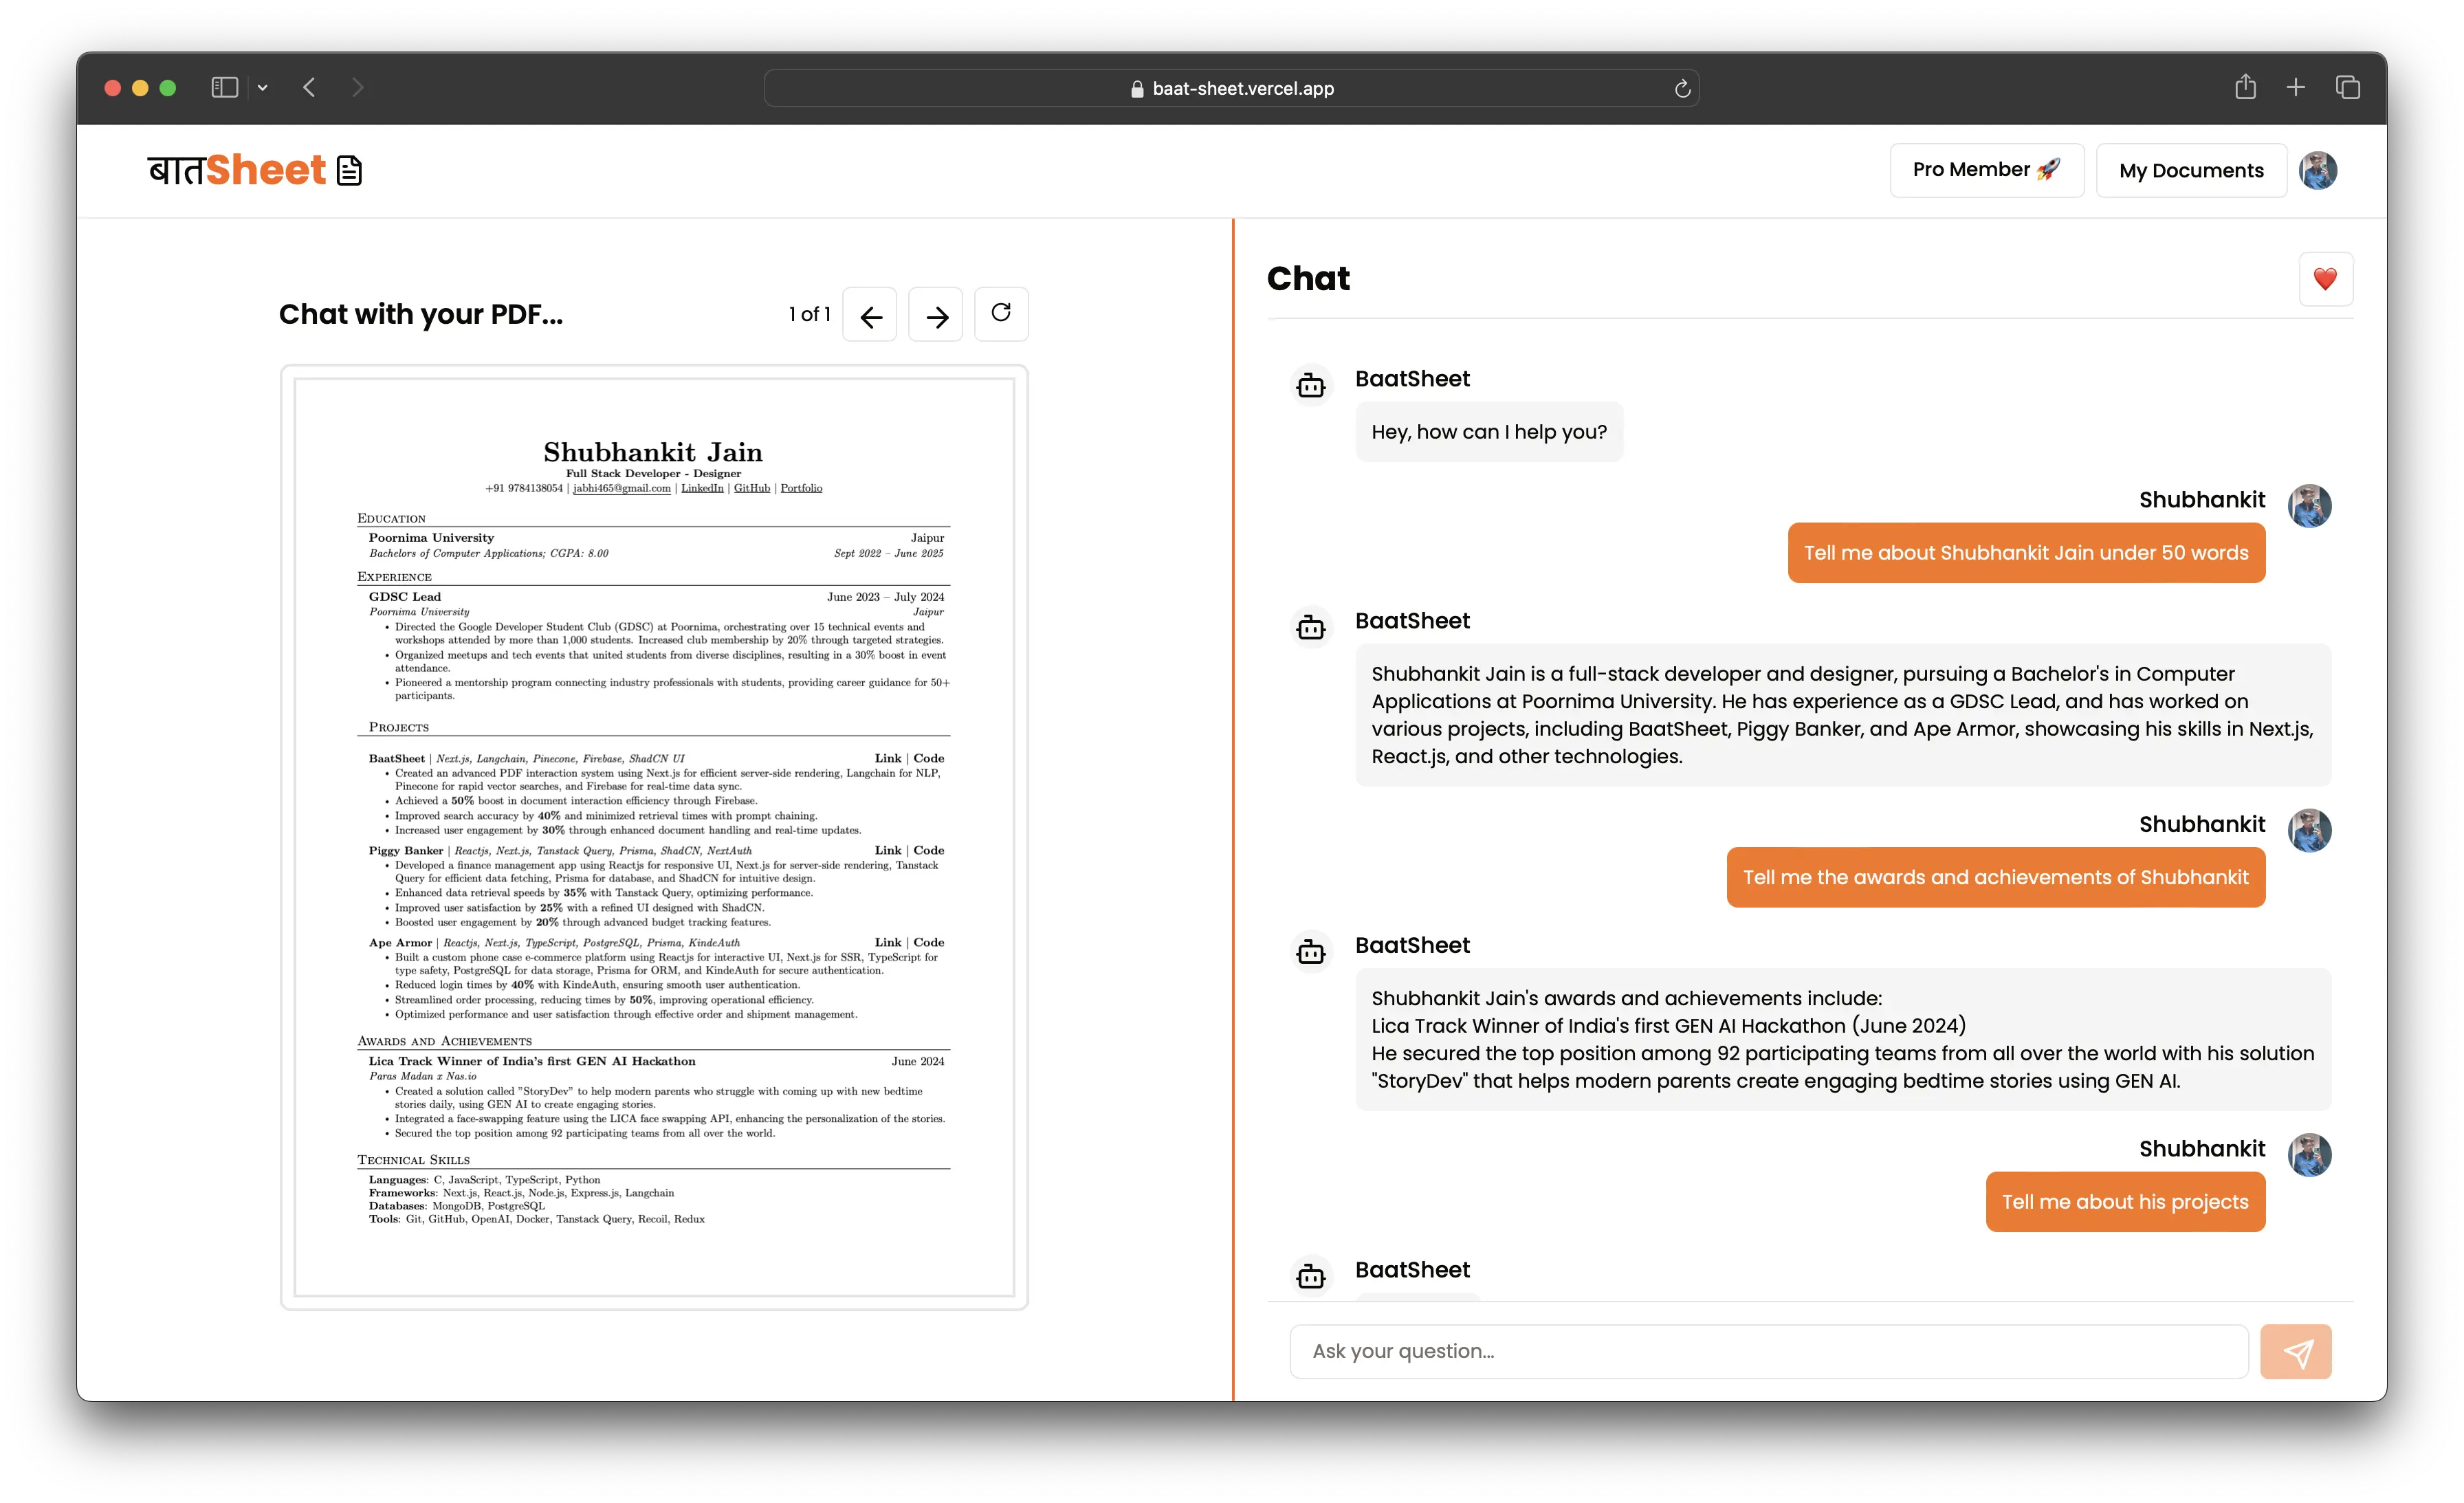Click the orange send message button
Viewport: 2464px width, 1503px height.
(2296, 1352)
